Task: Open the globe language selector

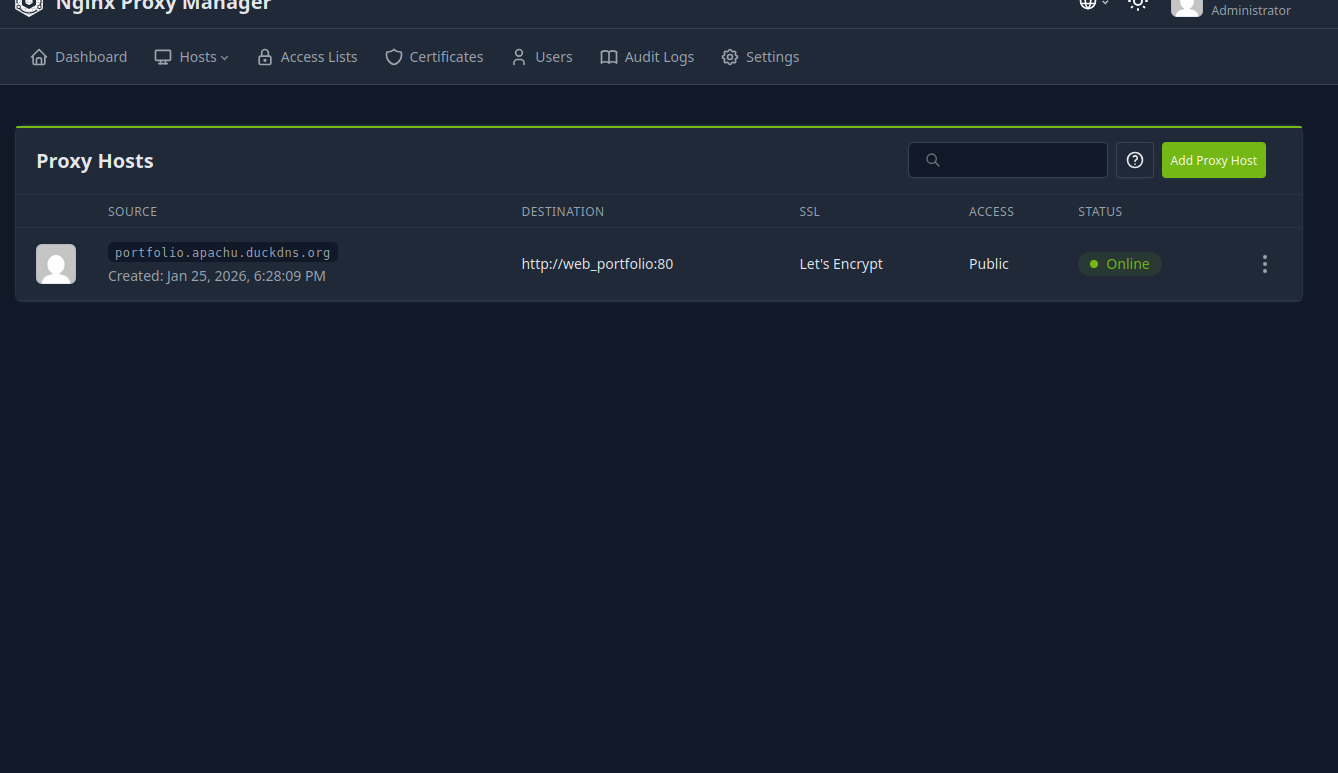Action: tap(1093, 4)
